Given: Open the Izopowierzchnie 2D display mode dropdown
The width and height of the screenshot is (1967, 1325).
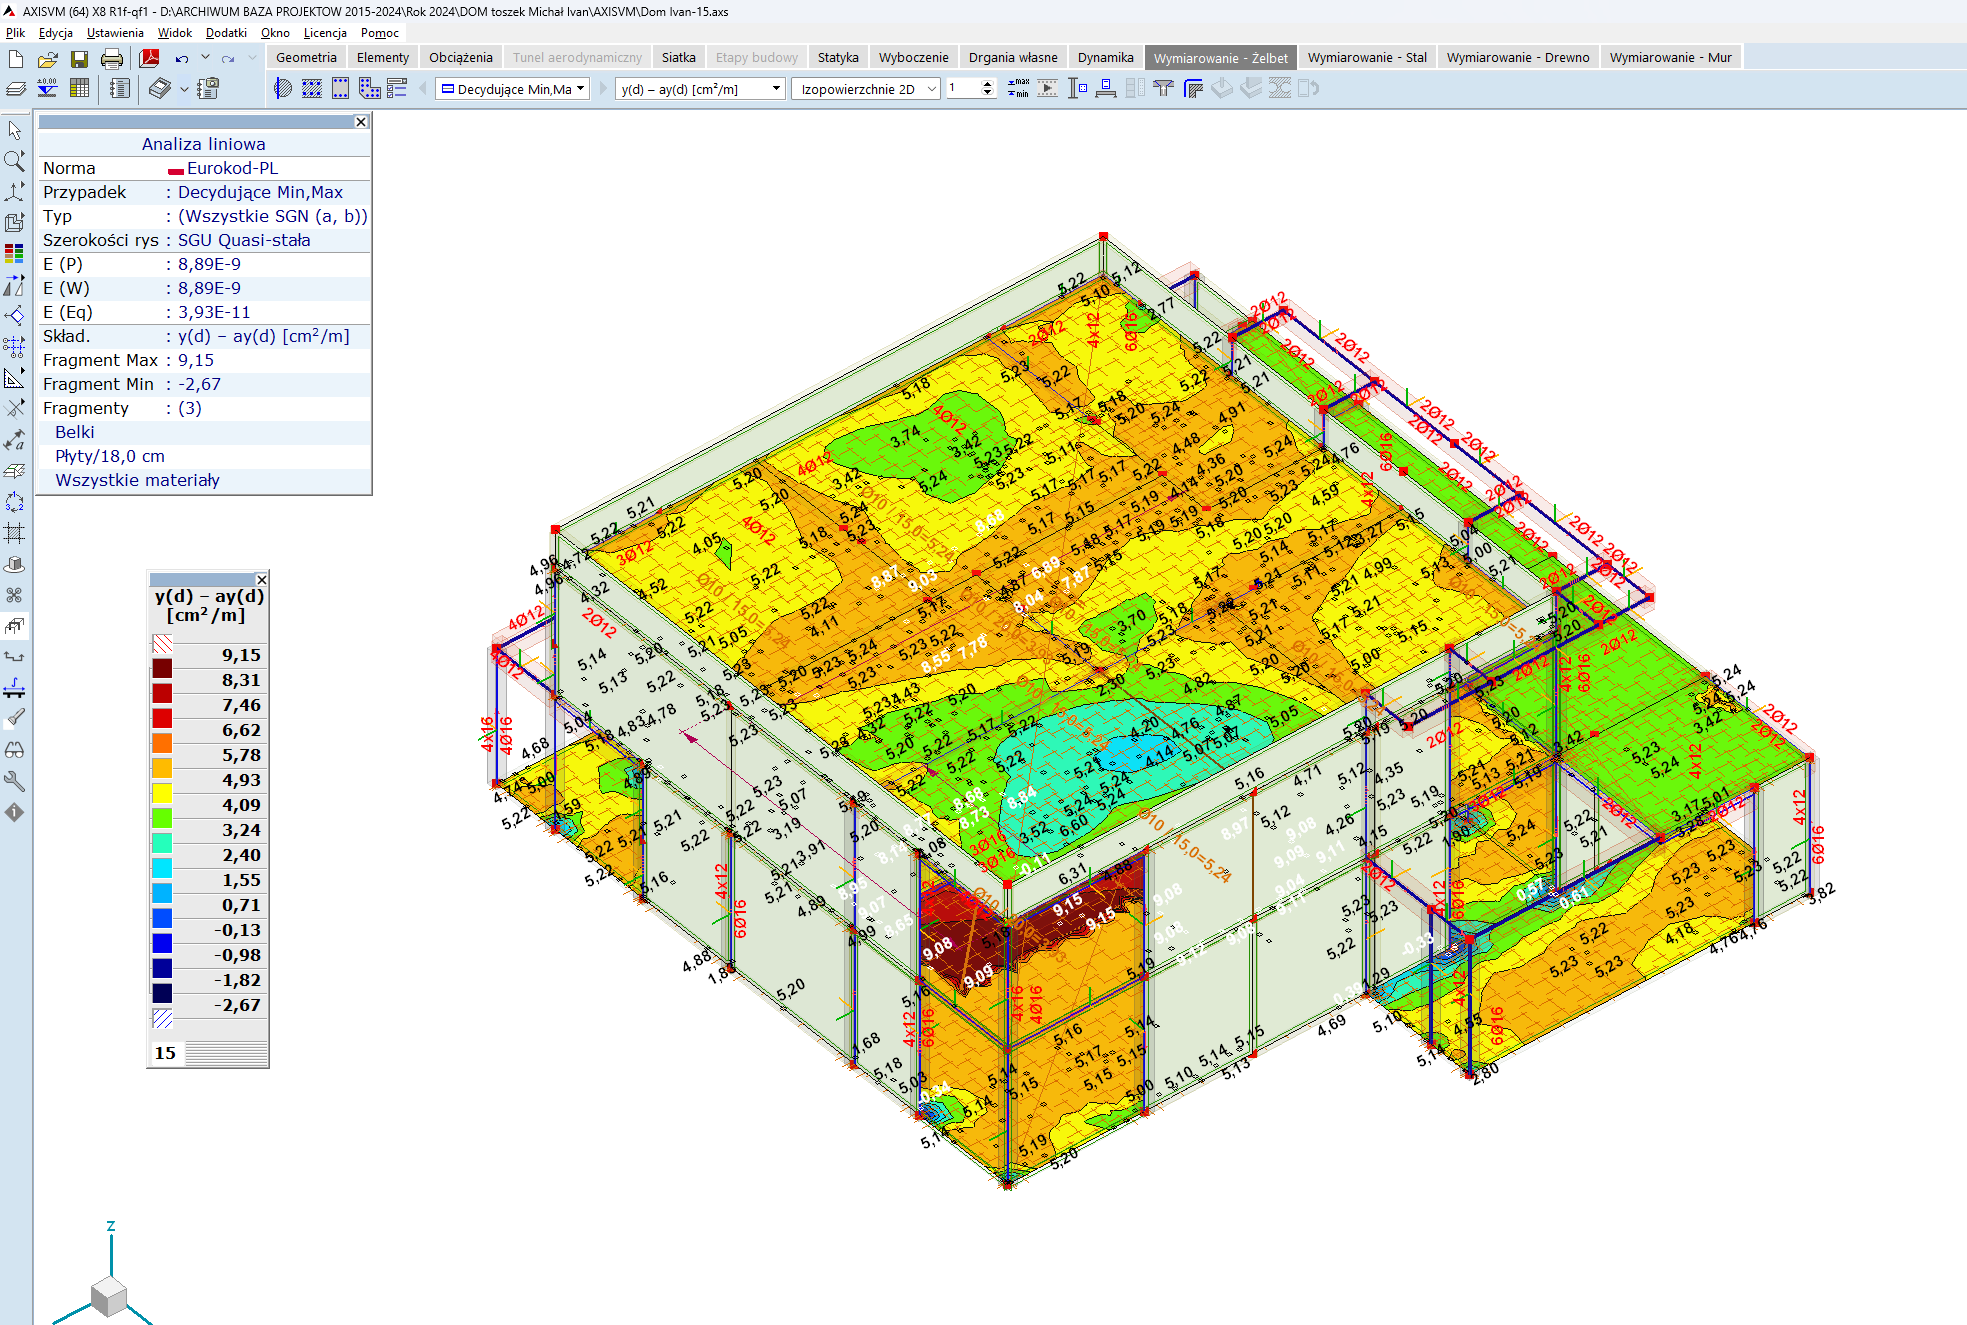Looking at the screenshot, I should point(931,89).
